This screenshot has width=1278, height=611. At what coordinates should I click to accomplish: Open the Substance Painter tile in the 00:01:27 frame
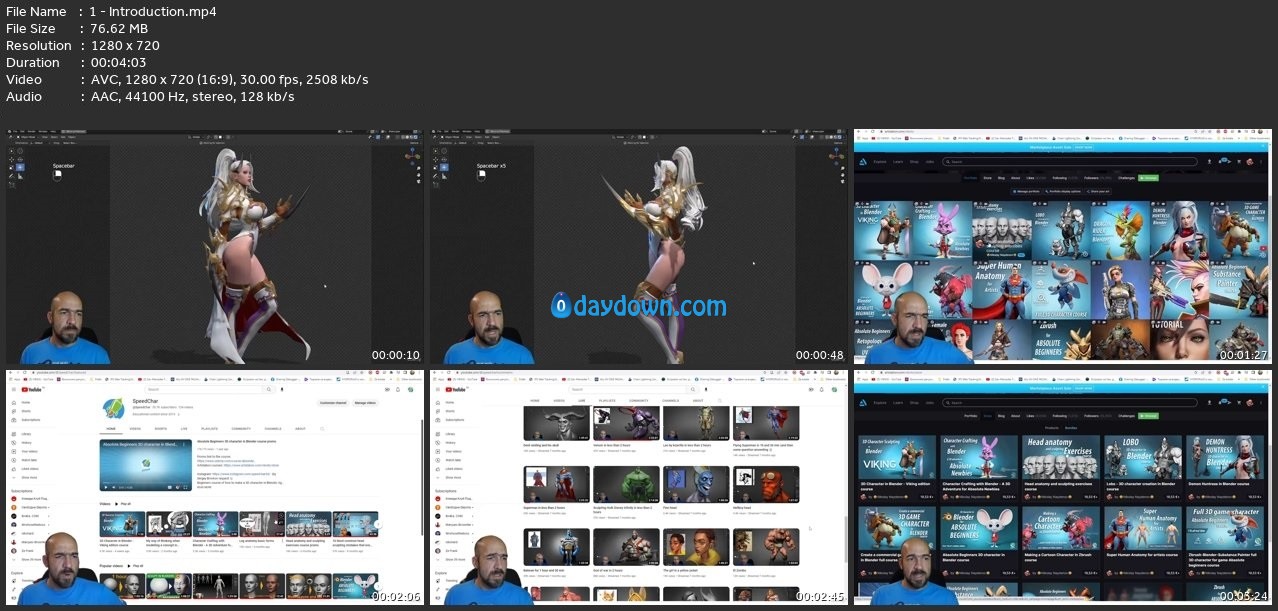[x=1239, y=290]
